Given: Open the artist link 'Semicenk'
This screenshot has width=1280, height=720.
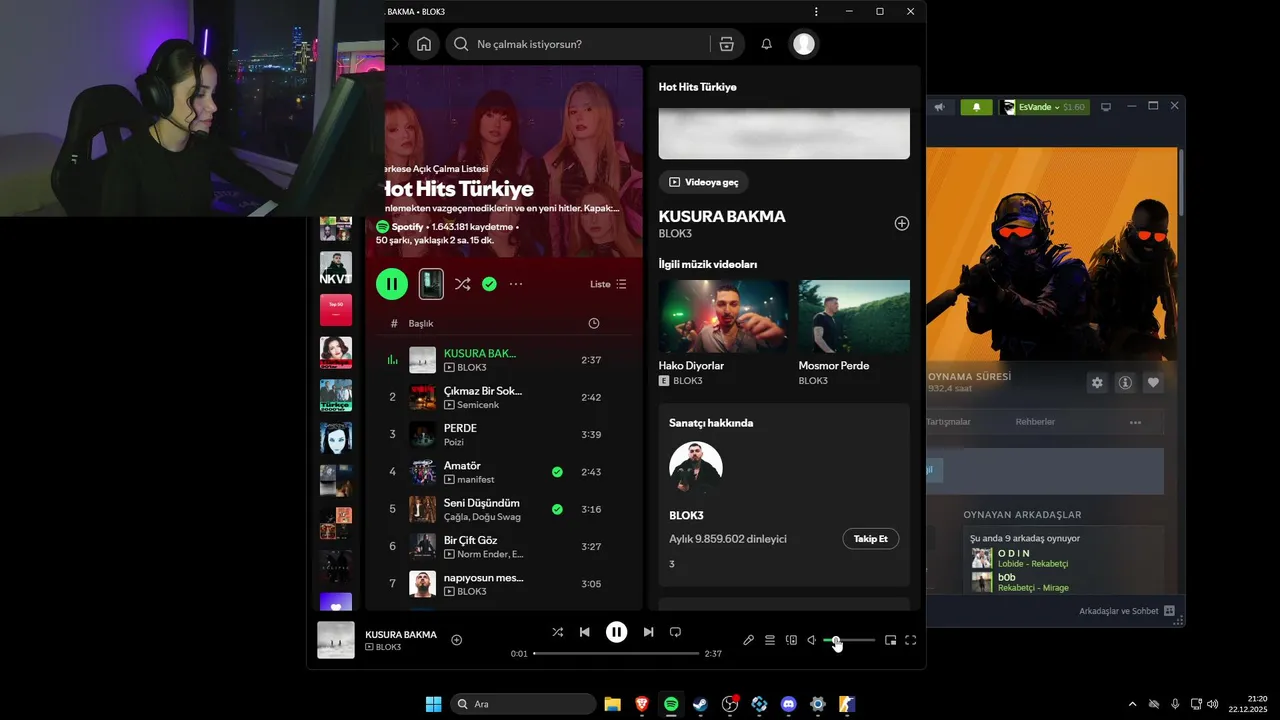Looking at the screenshot, I should pyautogui.click(x=476, y=405).
